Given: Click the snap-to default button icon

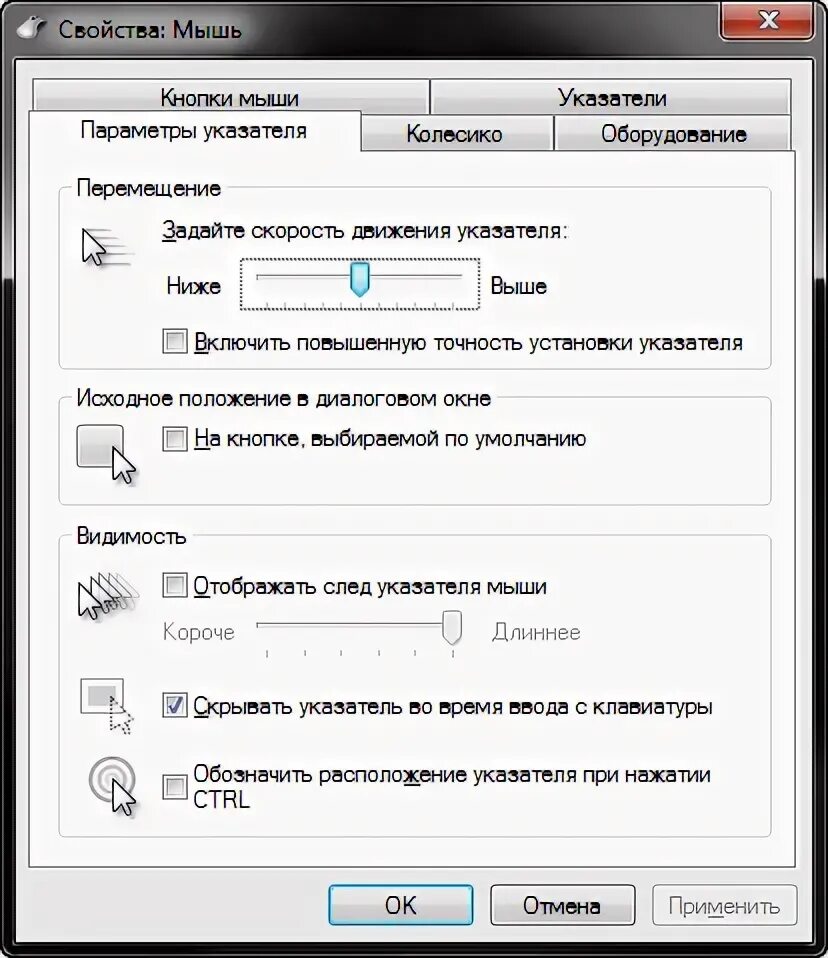Looking at the screenshot, I should point(106,454).
